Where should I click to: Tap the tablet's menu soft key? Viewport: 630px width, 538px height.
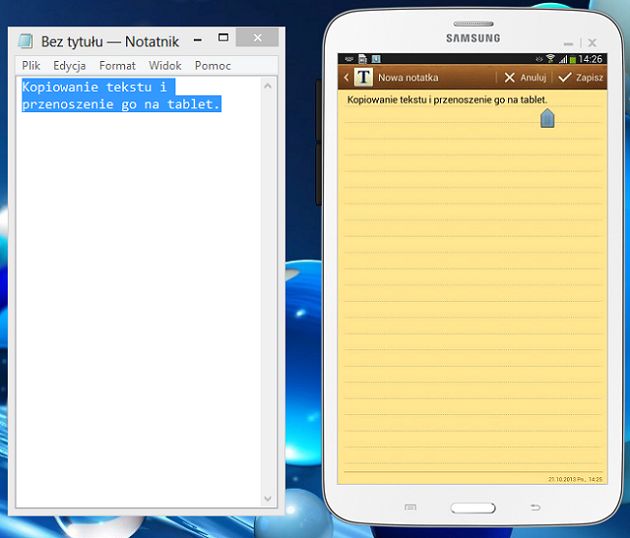coord(410,507)
